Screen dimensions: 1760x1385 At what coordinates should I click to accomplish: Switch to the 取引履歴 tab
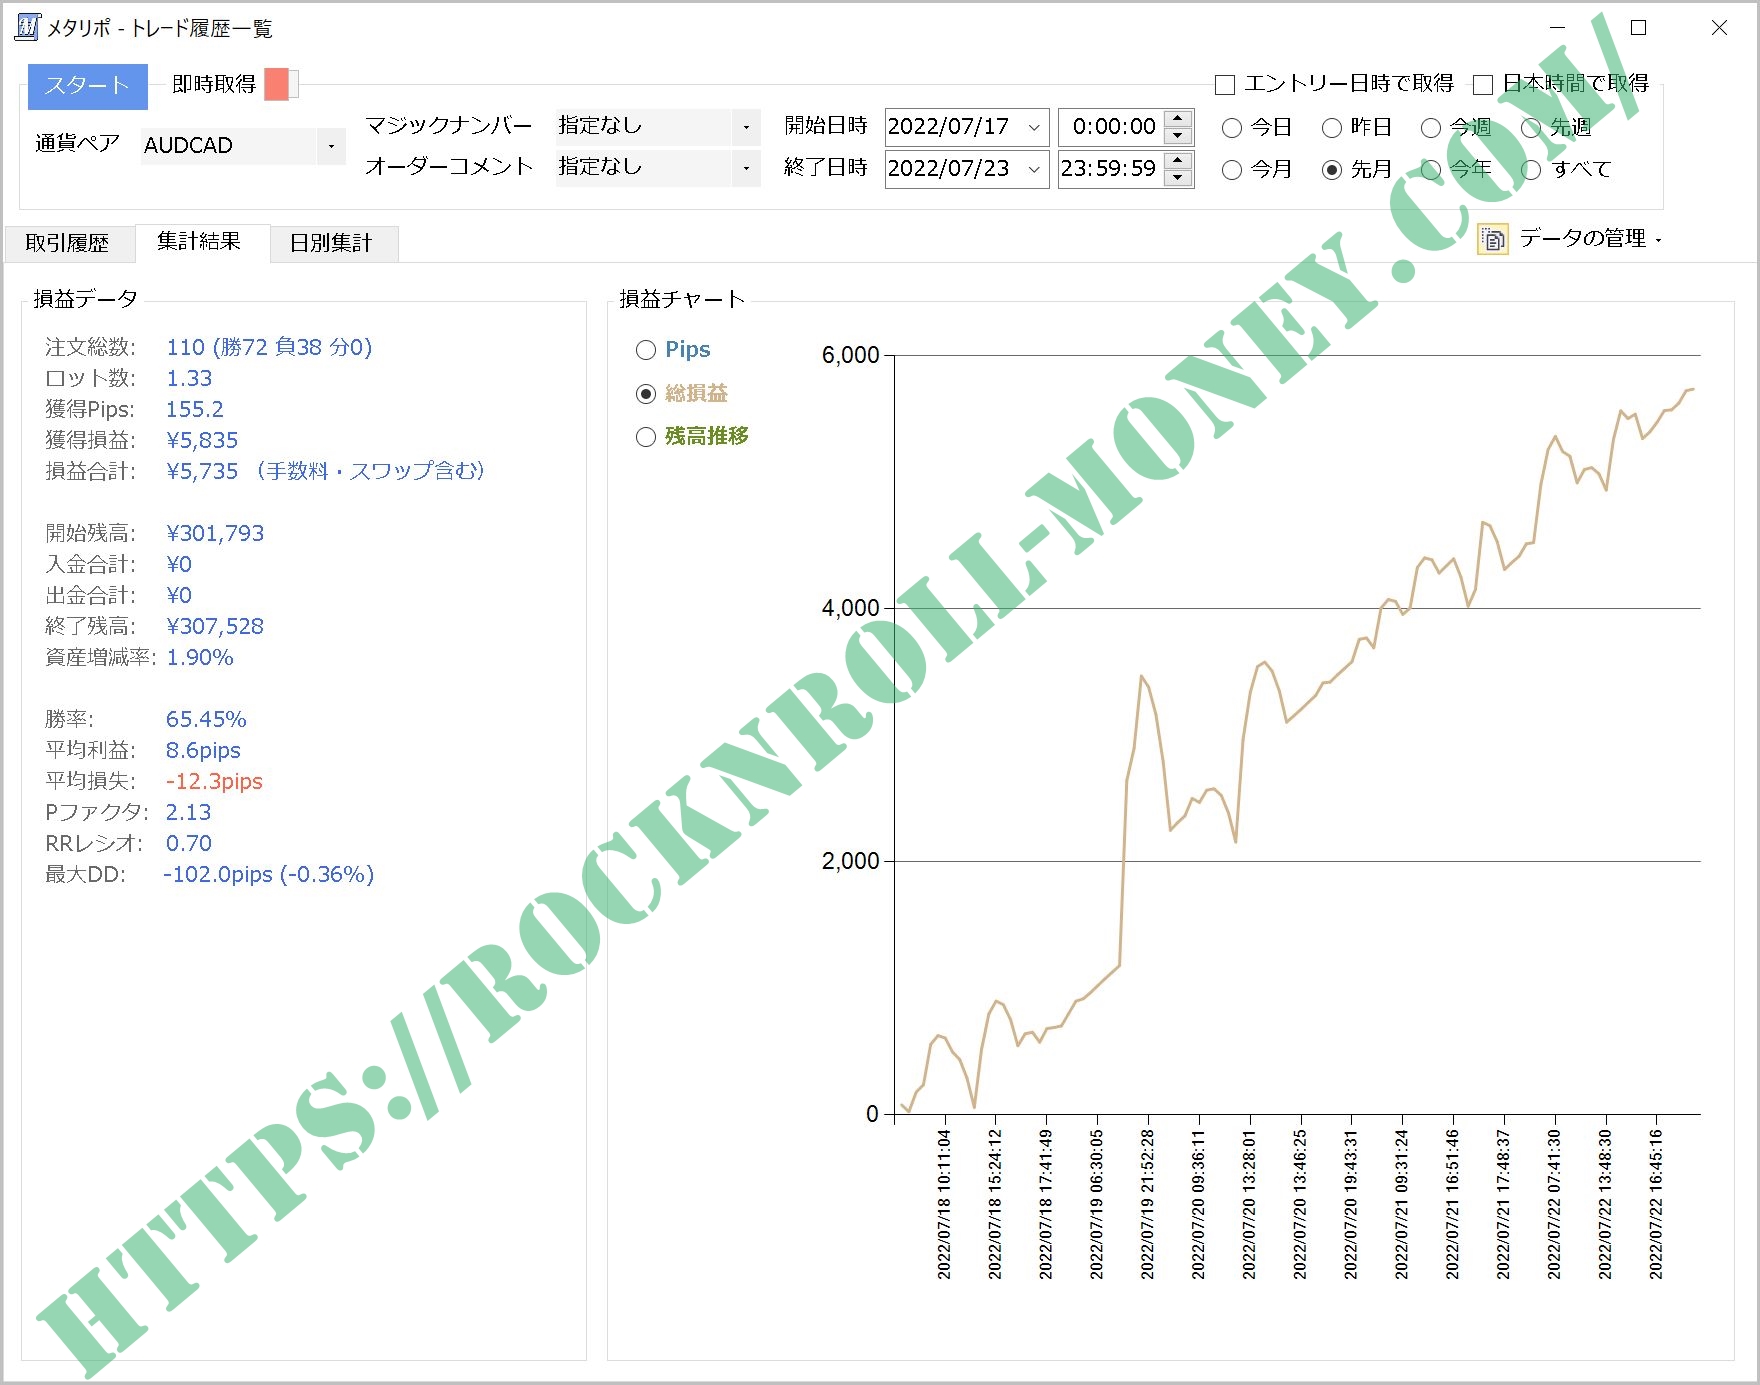click(x=69, y=242)
